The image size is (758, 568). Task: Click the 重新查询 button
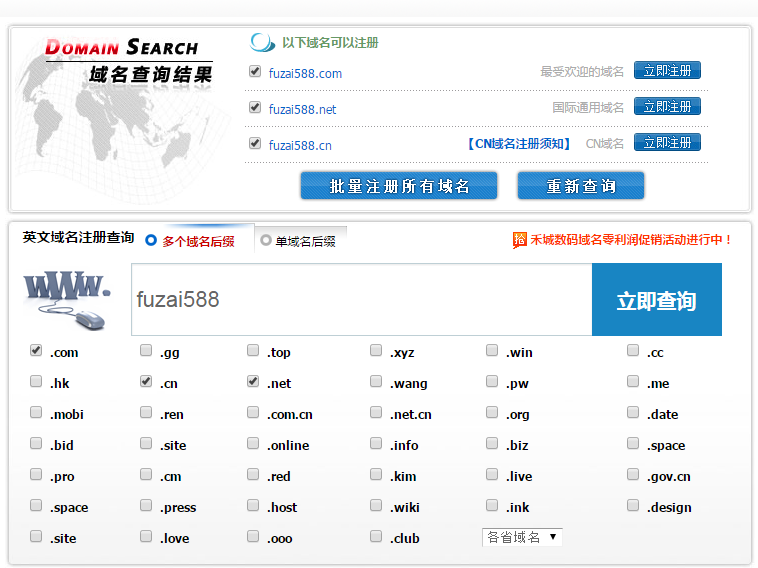[580, 186]
